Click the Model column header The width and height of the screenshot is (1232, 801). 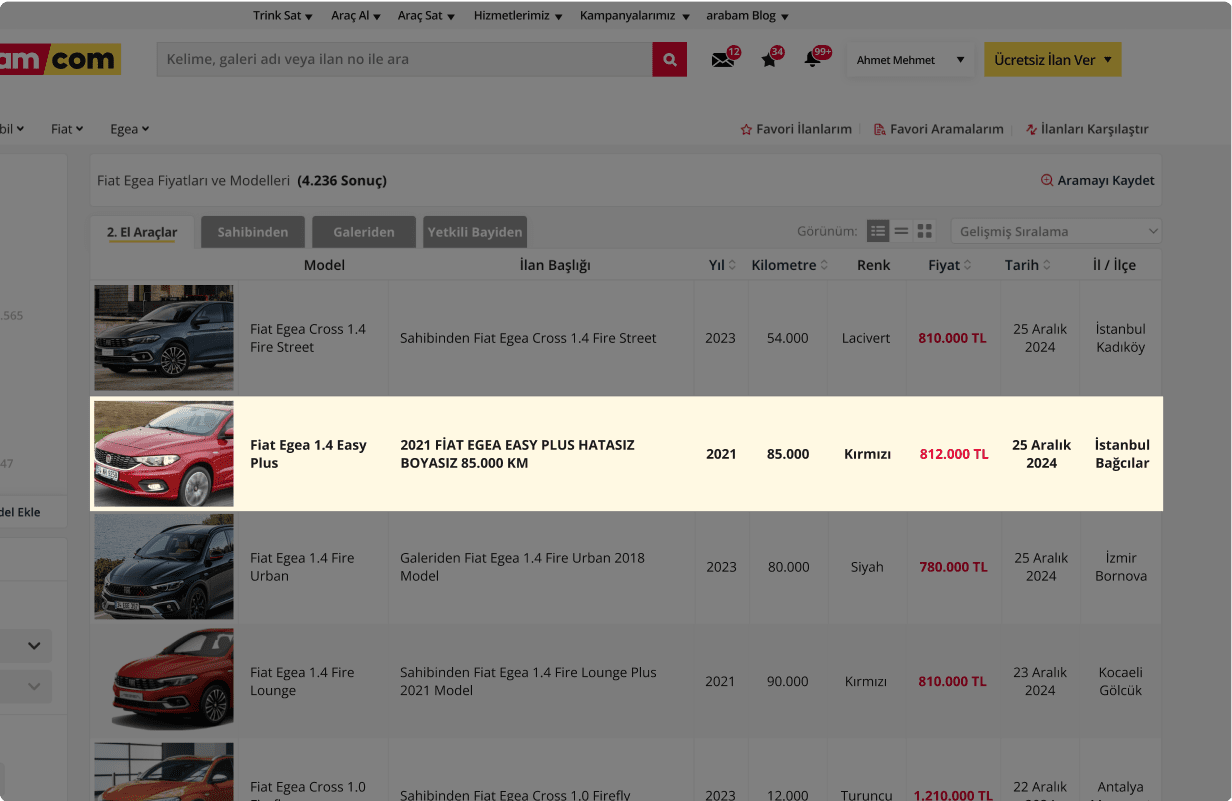click(x=324, y=265)
